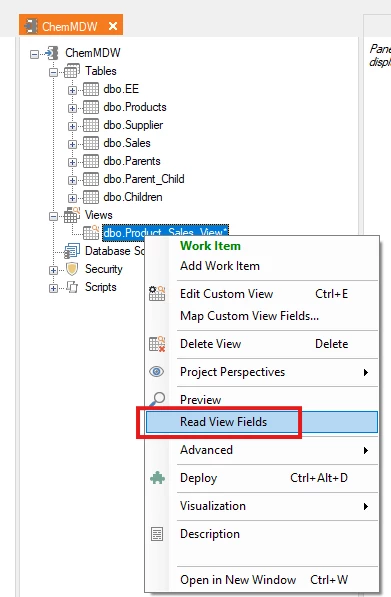The height and width of the screenshot is (597, 391).
Task: Expand the Scripts tree node
Action: 54,288
